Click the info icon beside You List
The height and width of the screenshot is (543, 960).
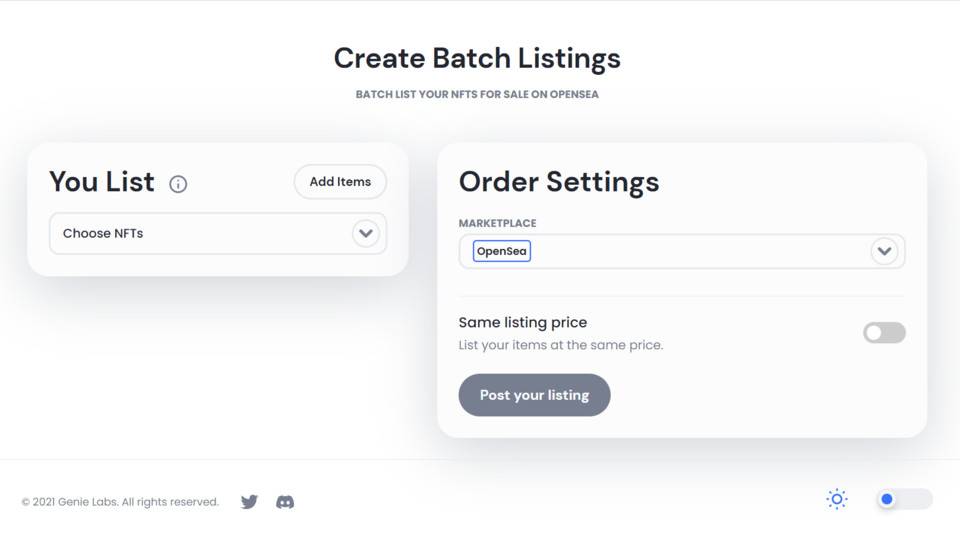click(x=178, y=184)
